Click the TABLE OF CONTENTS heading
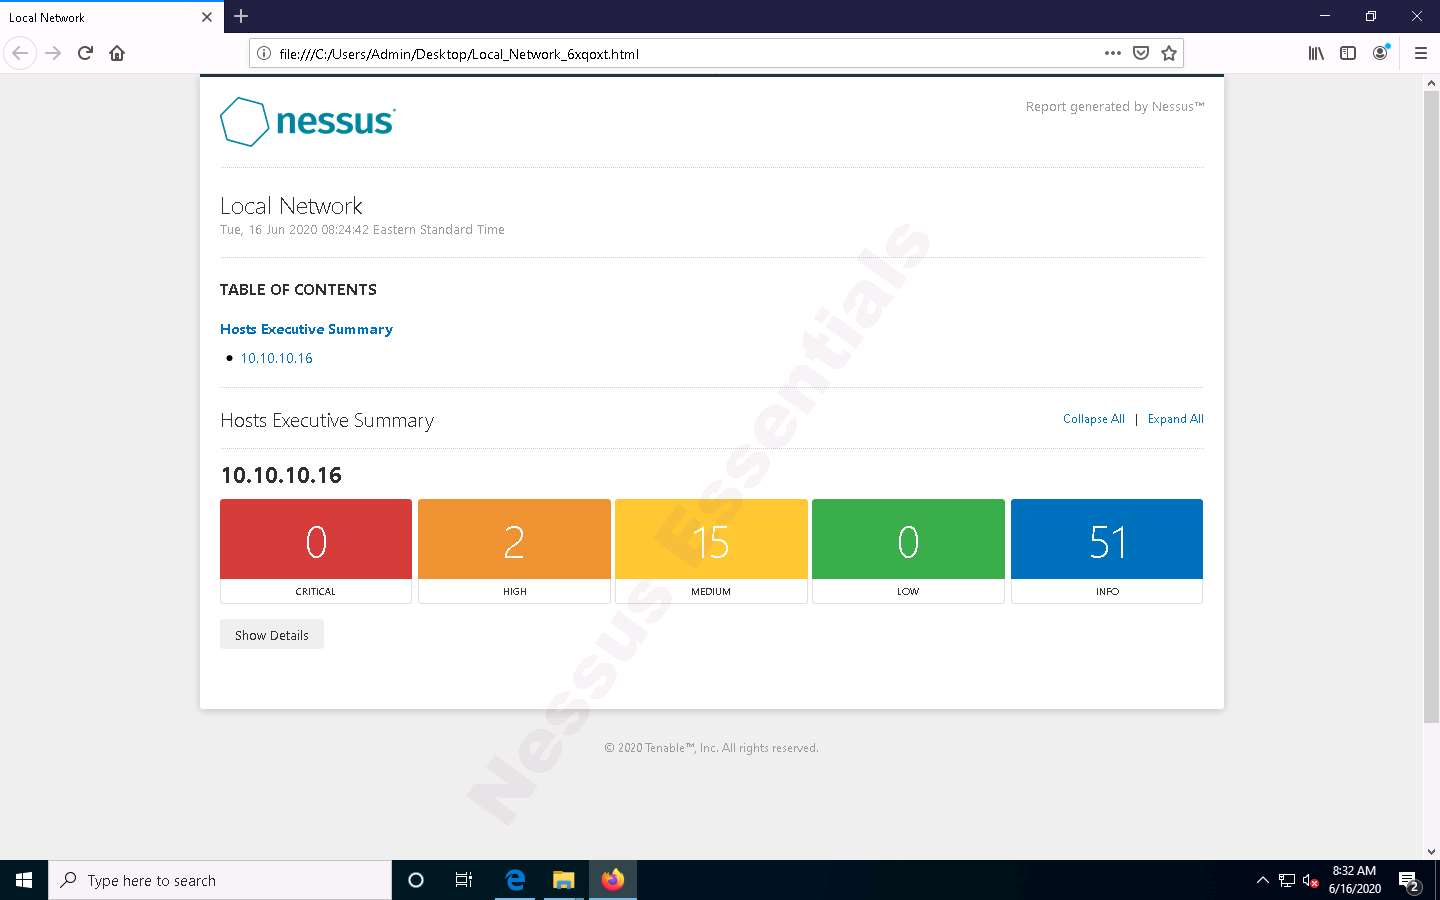This screenshot has width=1440, height=900. click(x=298, y=290)
